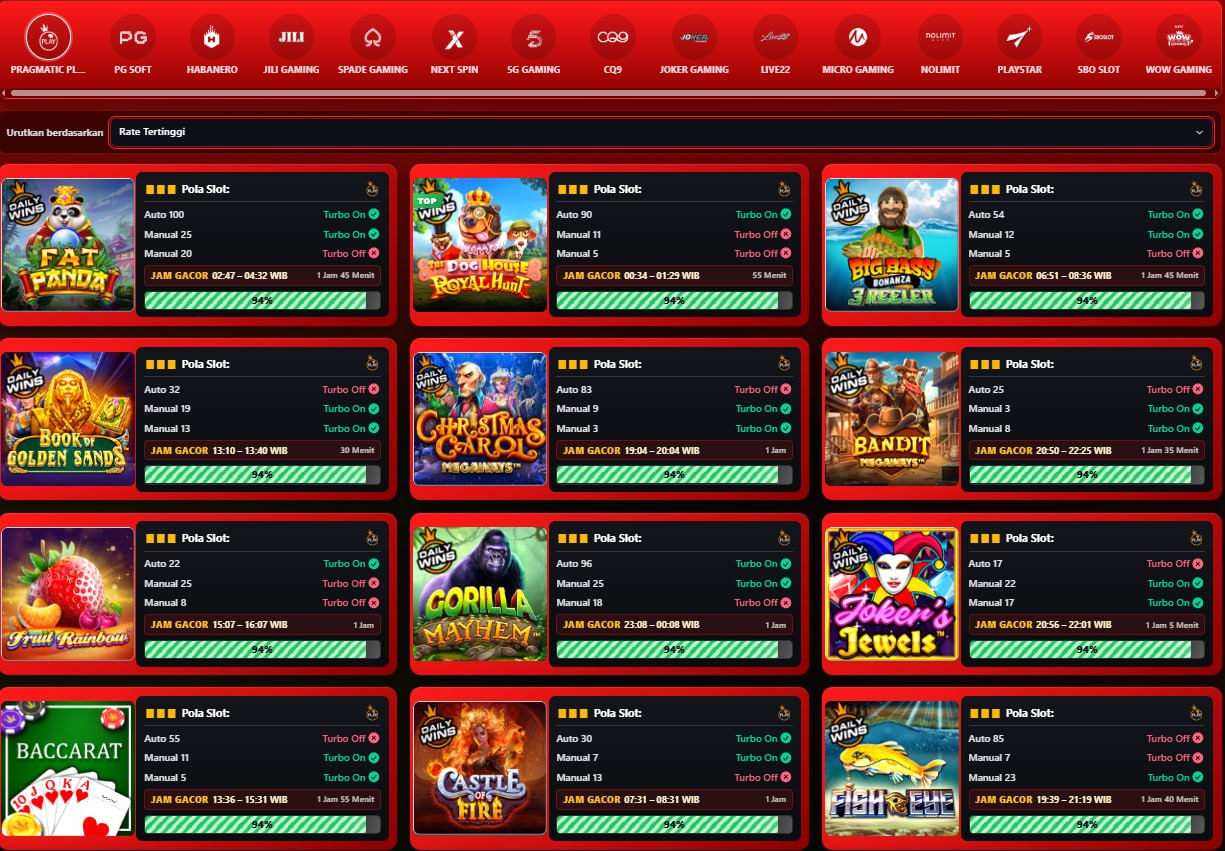Click the provider badge on Castle of Fire card

pyautogui.click(x=785, y=713)
